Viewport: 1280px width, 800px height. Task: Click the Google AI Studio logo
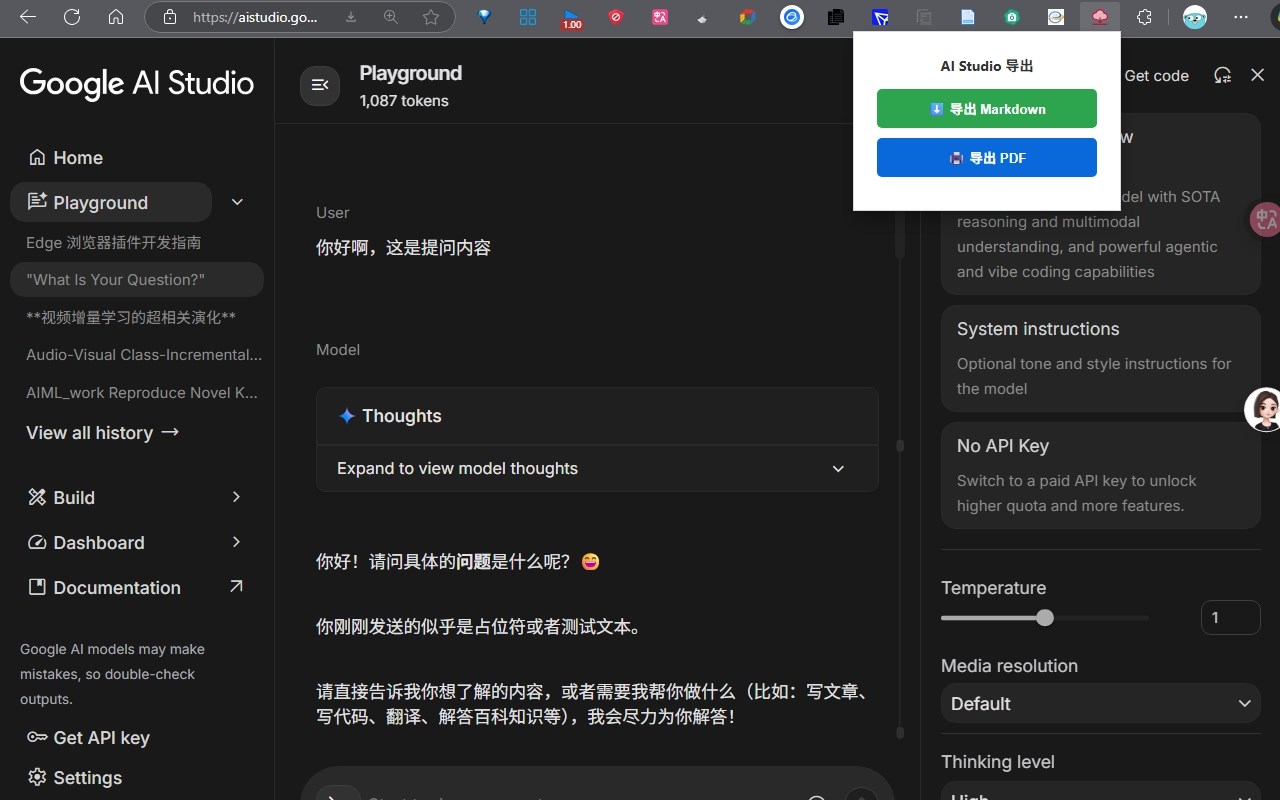click(x=136, y=84)
